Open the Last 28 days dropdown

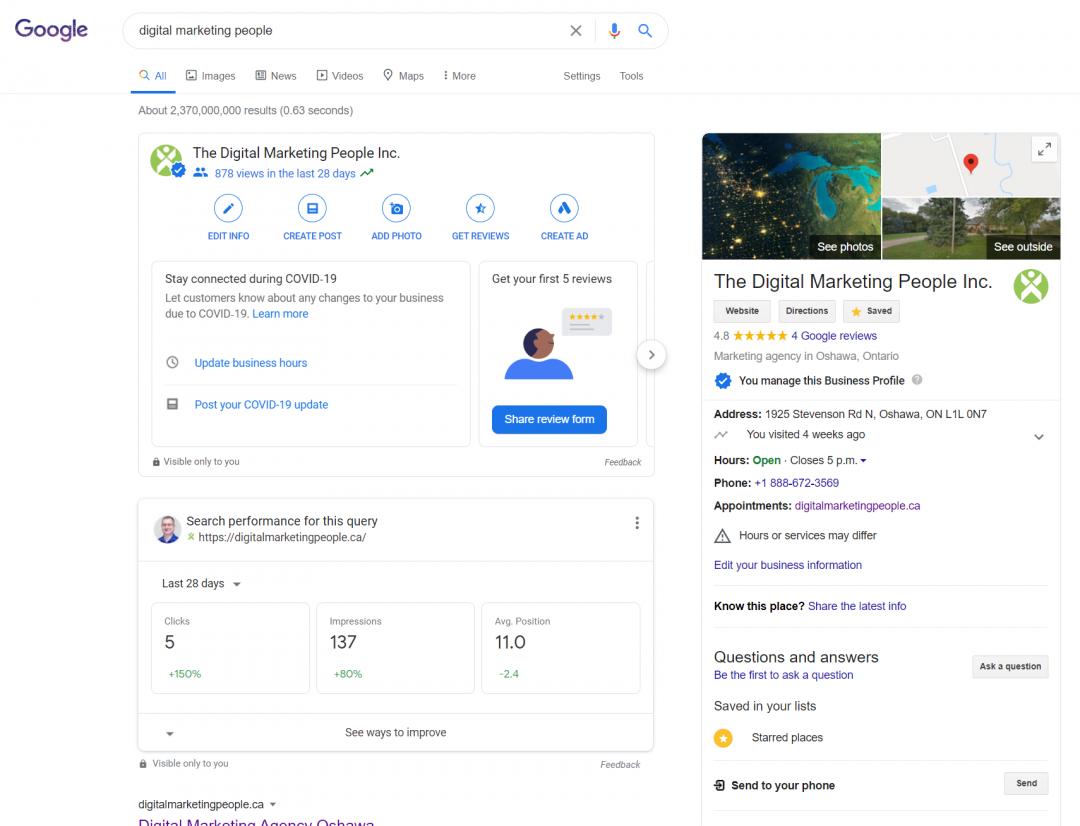[201, 584]
